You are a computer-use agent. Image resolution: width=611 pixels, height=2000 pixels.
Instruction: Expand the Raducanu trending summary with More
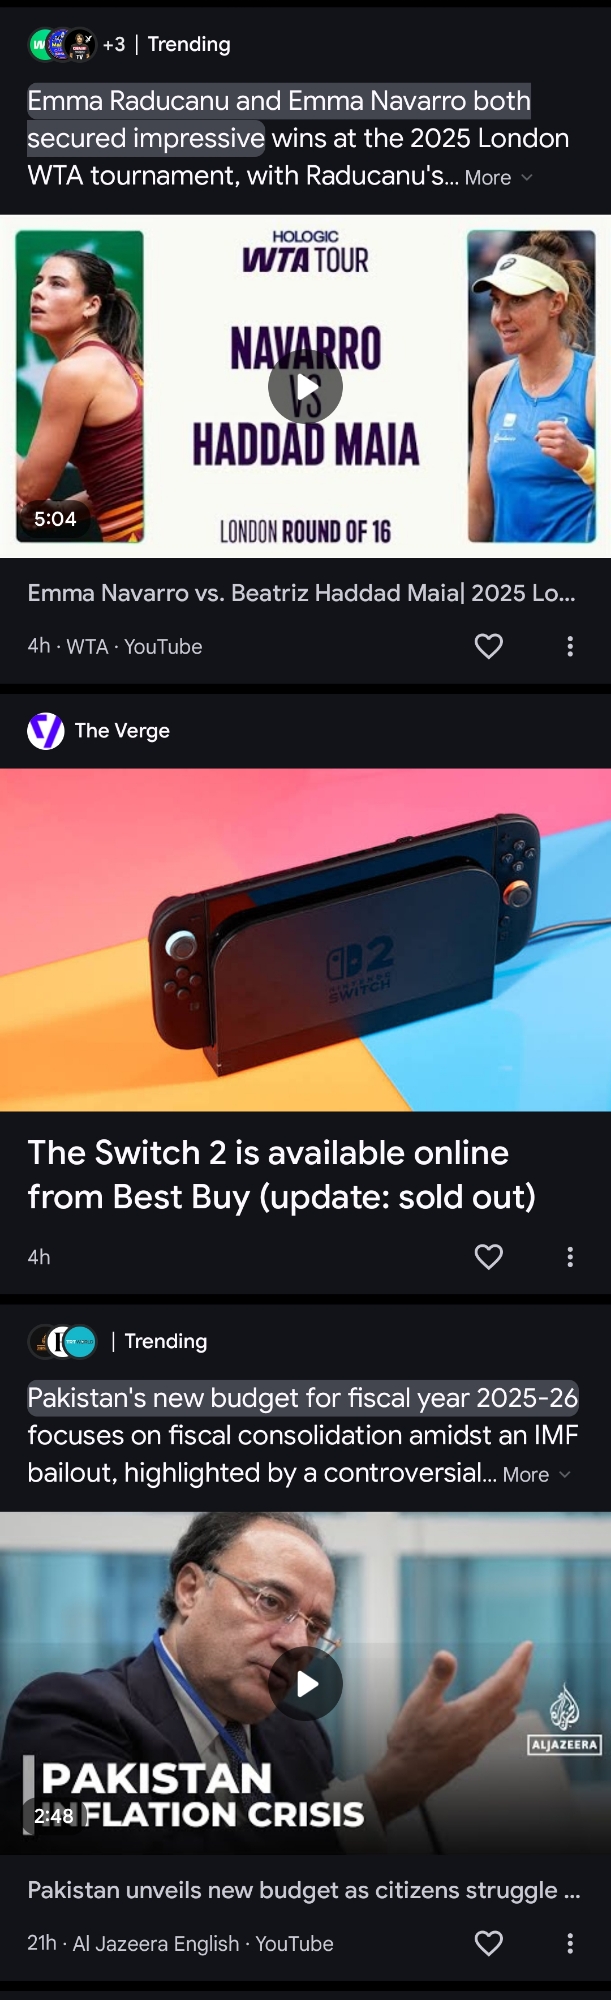(x=498, y=177)
